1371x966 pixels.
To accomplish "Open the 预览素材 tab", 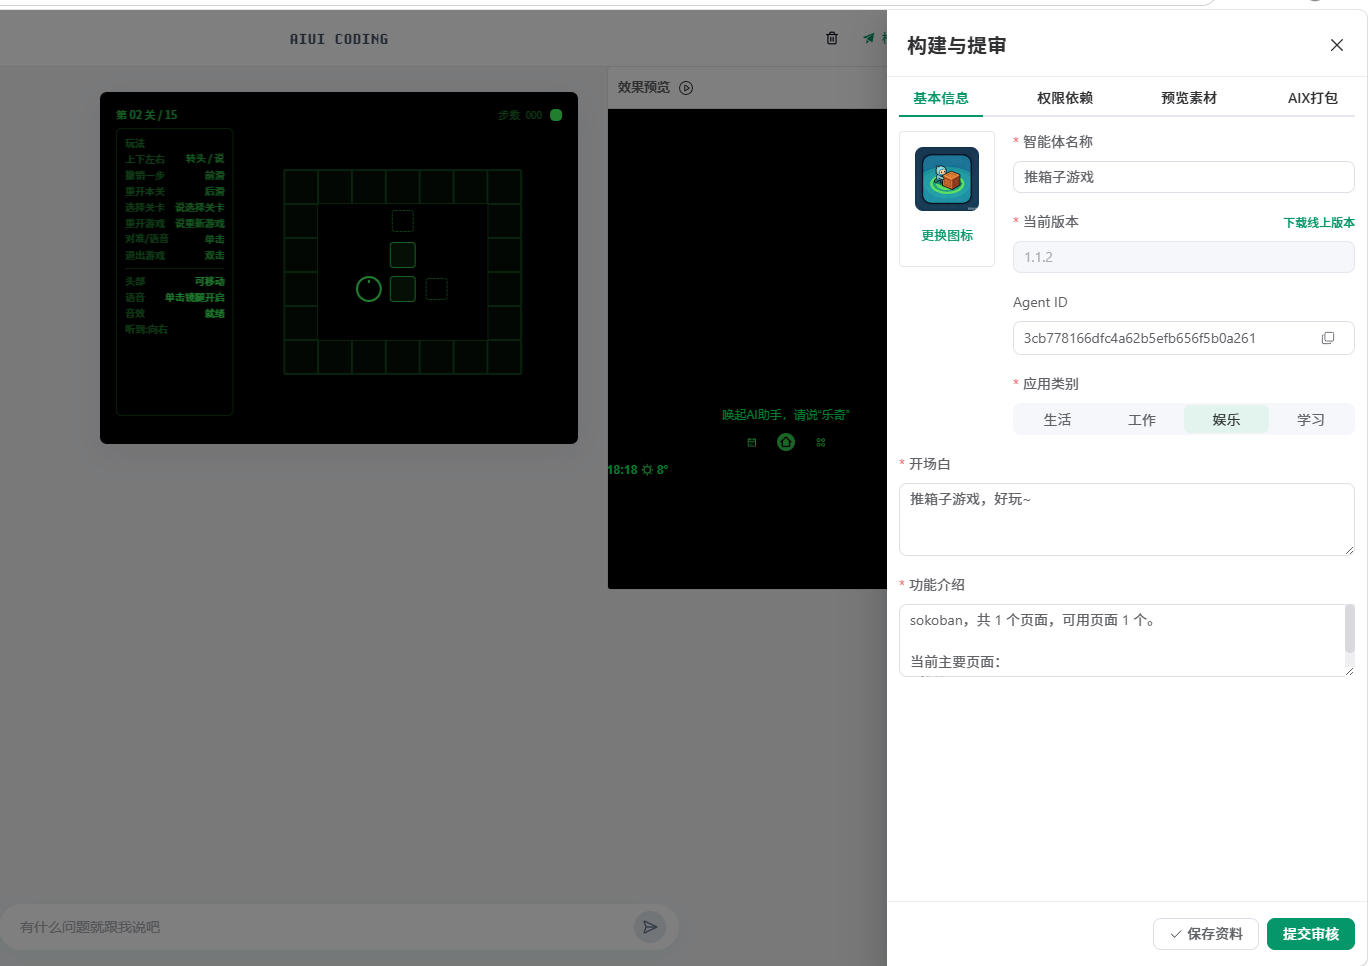I will pyautogui.click(x=1188, y=98).
